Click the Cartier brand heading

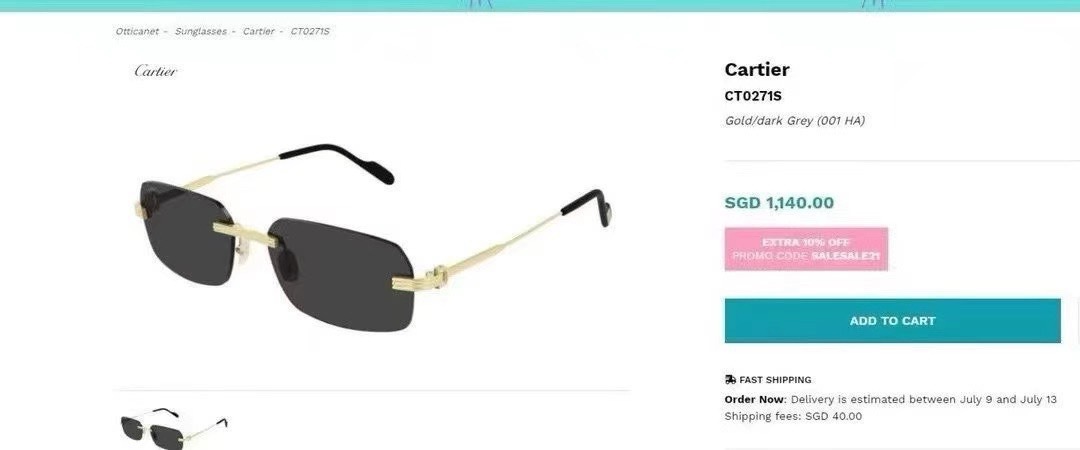[757, 70]
